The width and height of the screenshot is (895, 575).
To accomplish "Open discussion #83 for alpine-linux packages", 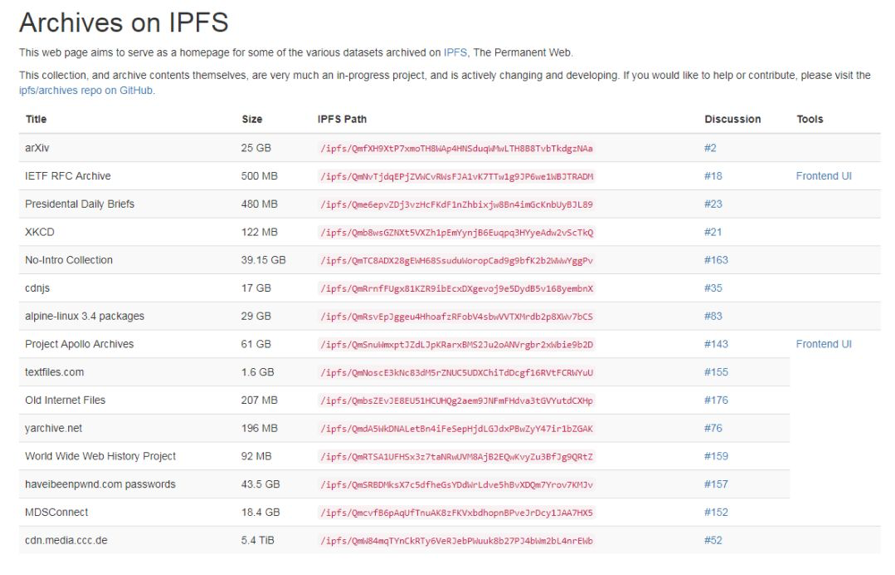I will pyautogui.click(x=713, y=316).
